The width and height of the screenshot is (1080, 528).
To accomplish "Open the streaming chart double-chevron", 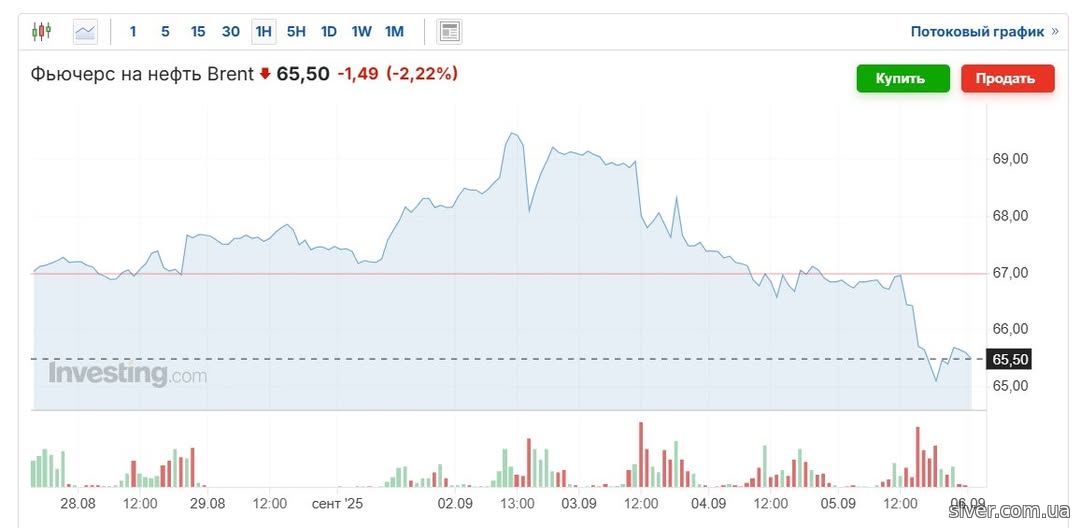I will (x=1054, y=32).
